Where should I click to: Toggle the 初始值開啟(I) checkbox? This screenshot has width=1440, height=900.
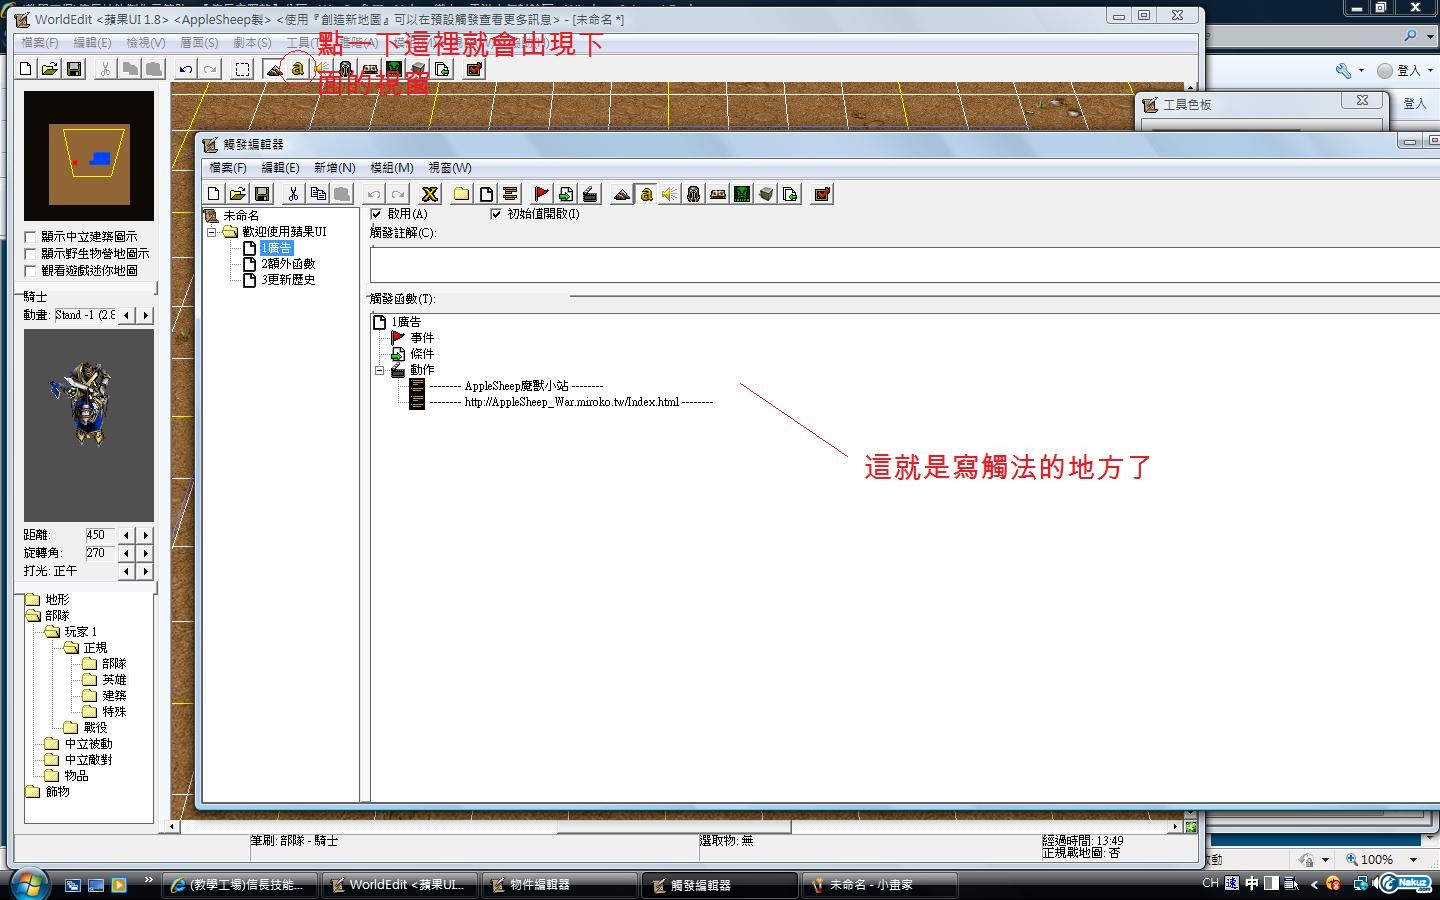tap(496, 214)
